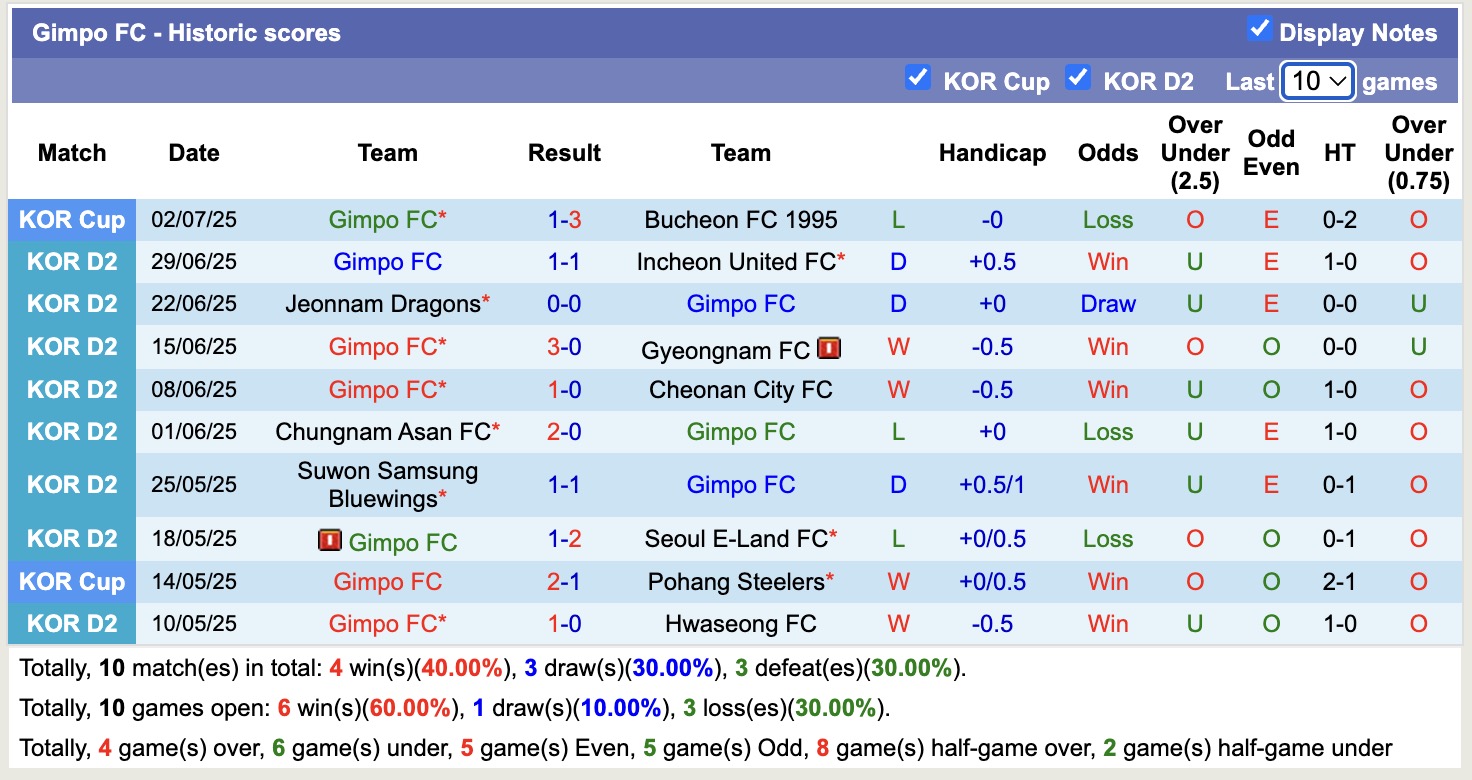Select Pohang Steelers team link
This screenshot has width=1472, height=780.
(735, 582)
